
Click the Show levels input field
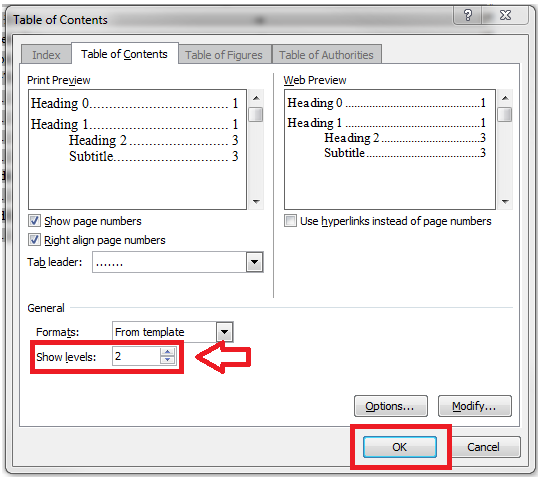tap(136, 356)
